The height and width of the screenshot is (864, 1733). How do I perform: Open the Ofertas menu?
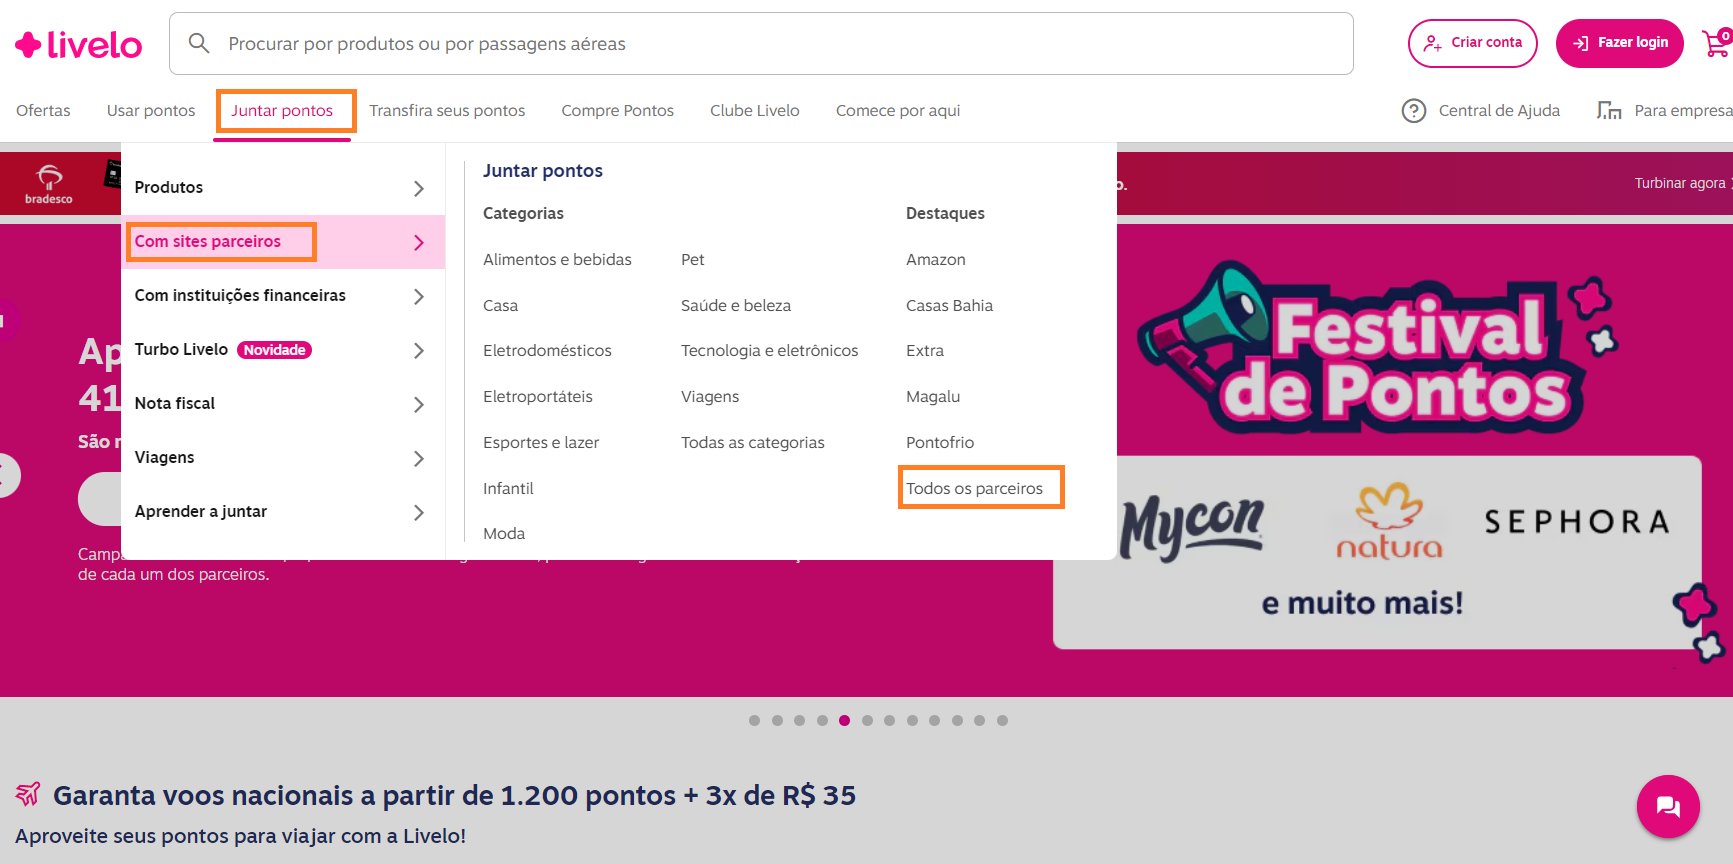click(43, 111)
